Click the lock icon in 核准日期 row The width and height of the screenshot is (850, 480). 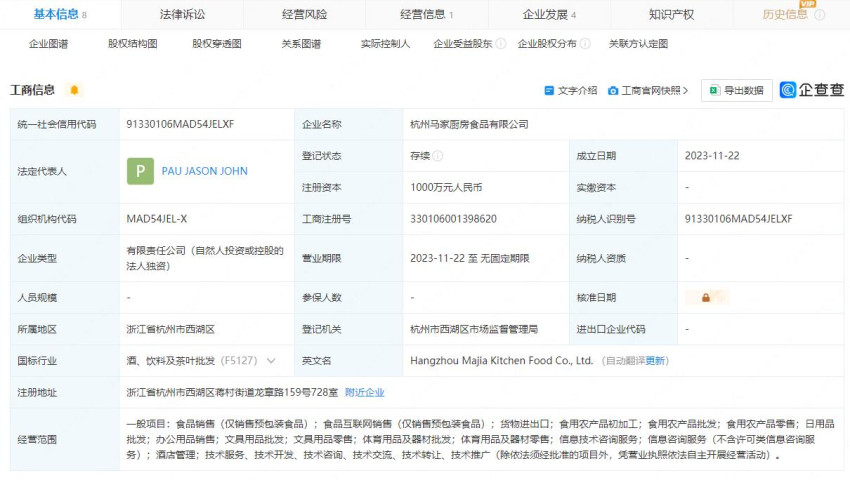coord(706,298)
